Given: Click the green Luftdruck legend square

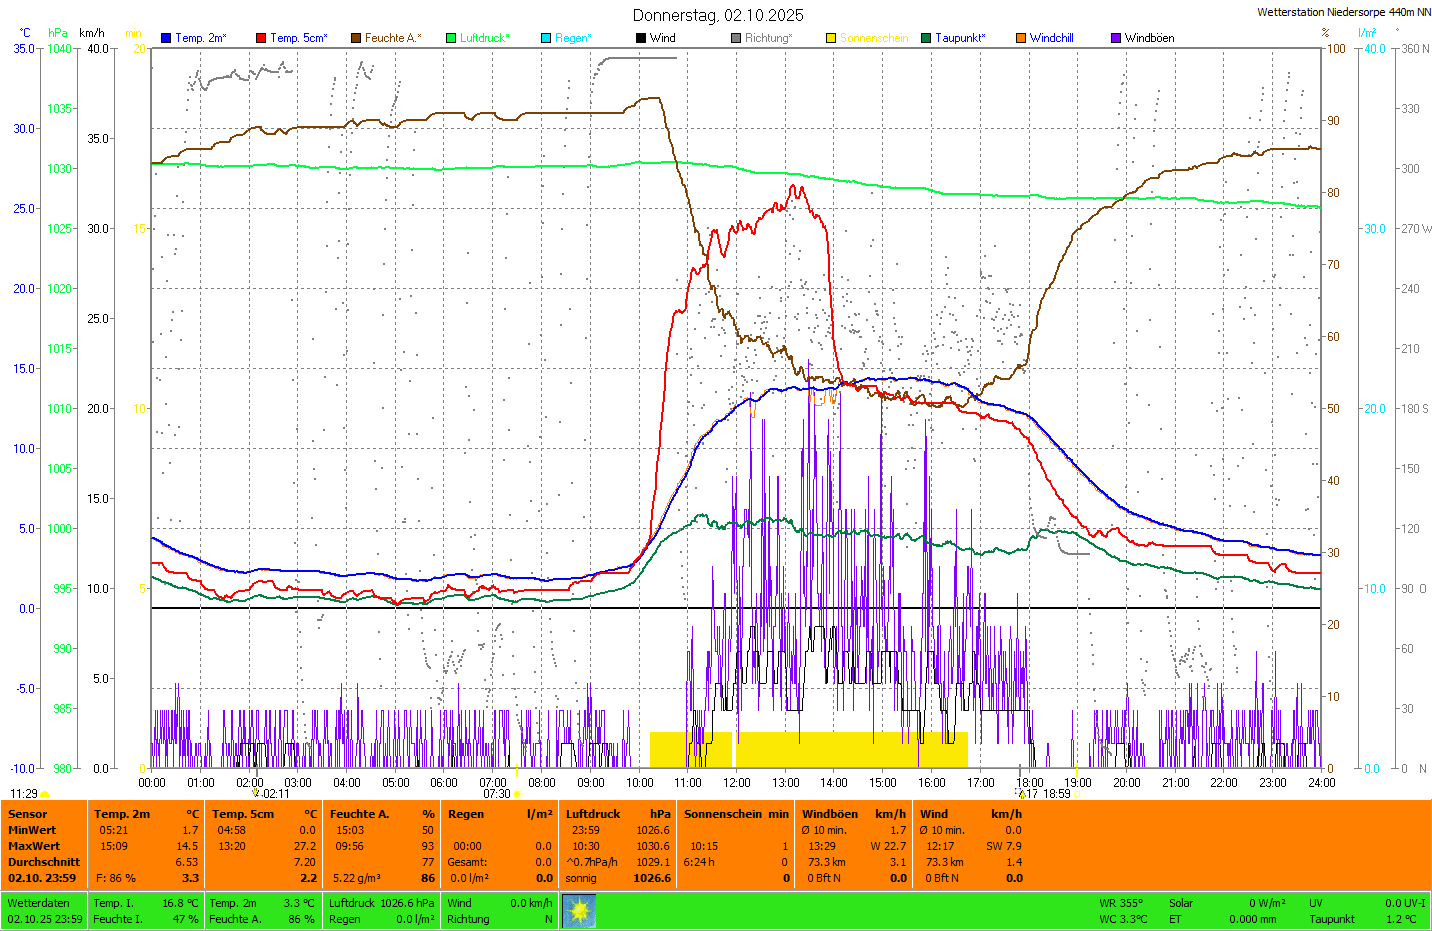Looking at the screenshot, I should pos(451,38).
